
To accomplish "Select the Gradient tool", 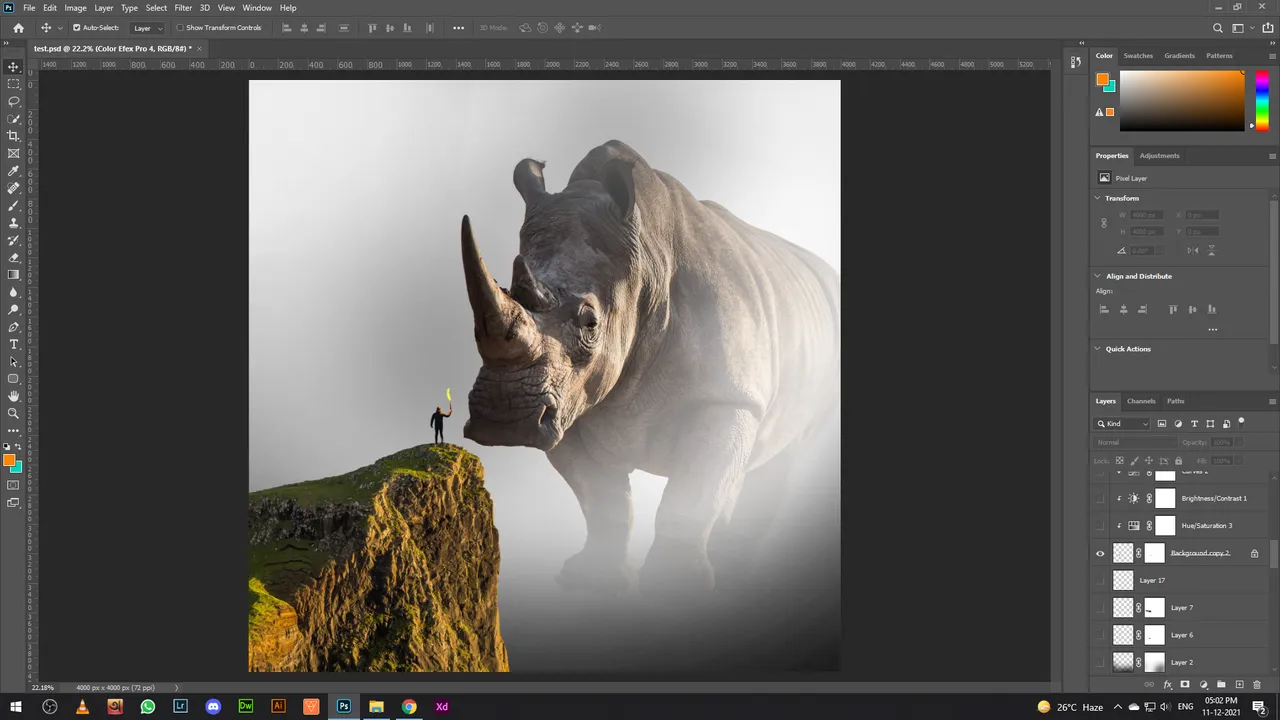I will 13,275.
